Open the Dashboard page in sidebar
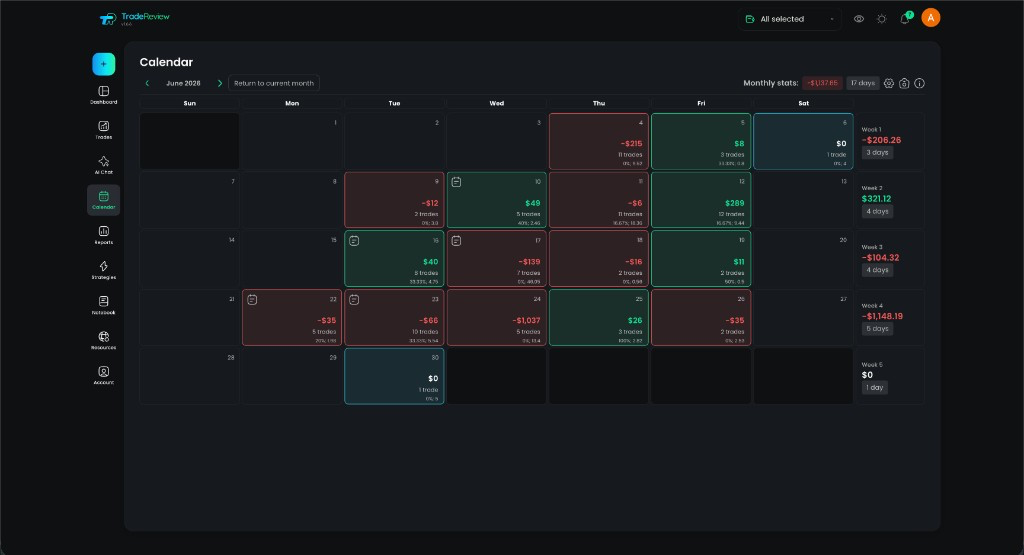The image size is (1024, 555). [103, 95]
